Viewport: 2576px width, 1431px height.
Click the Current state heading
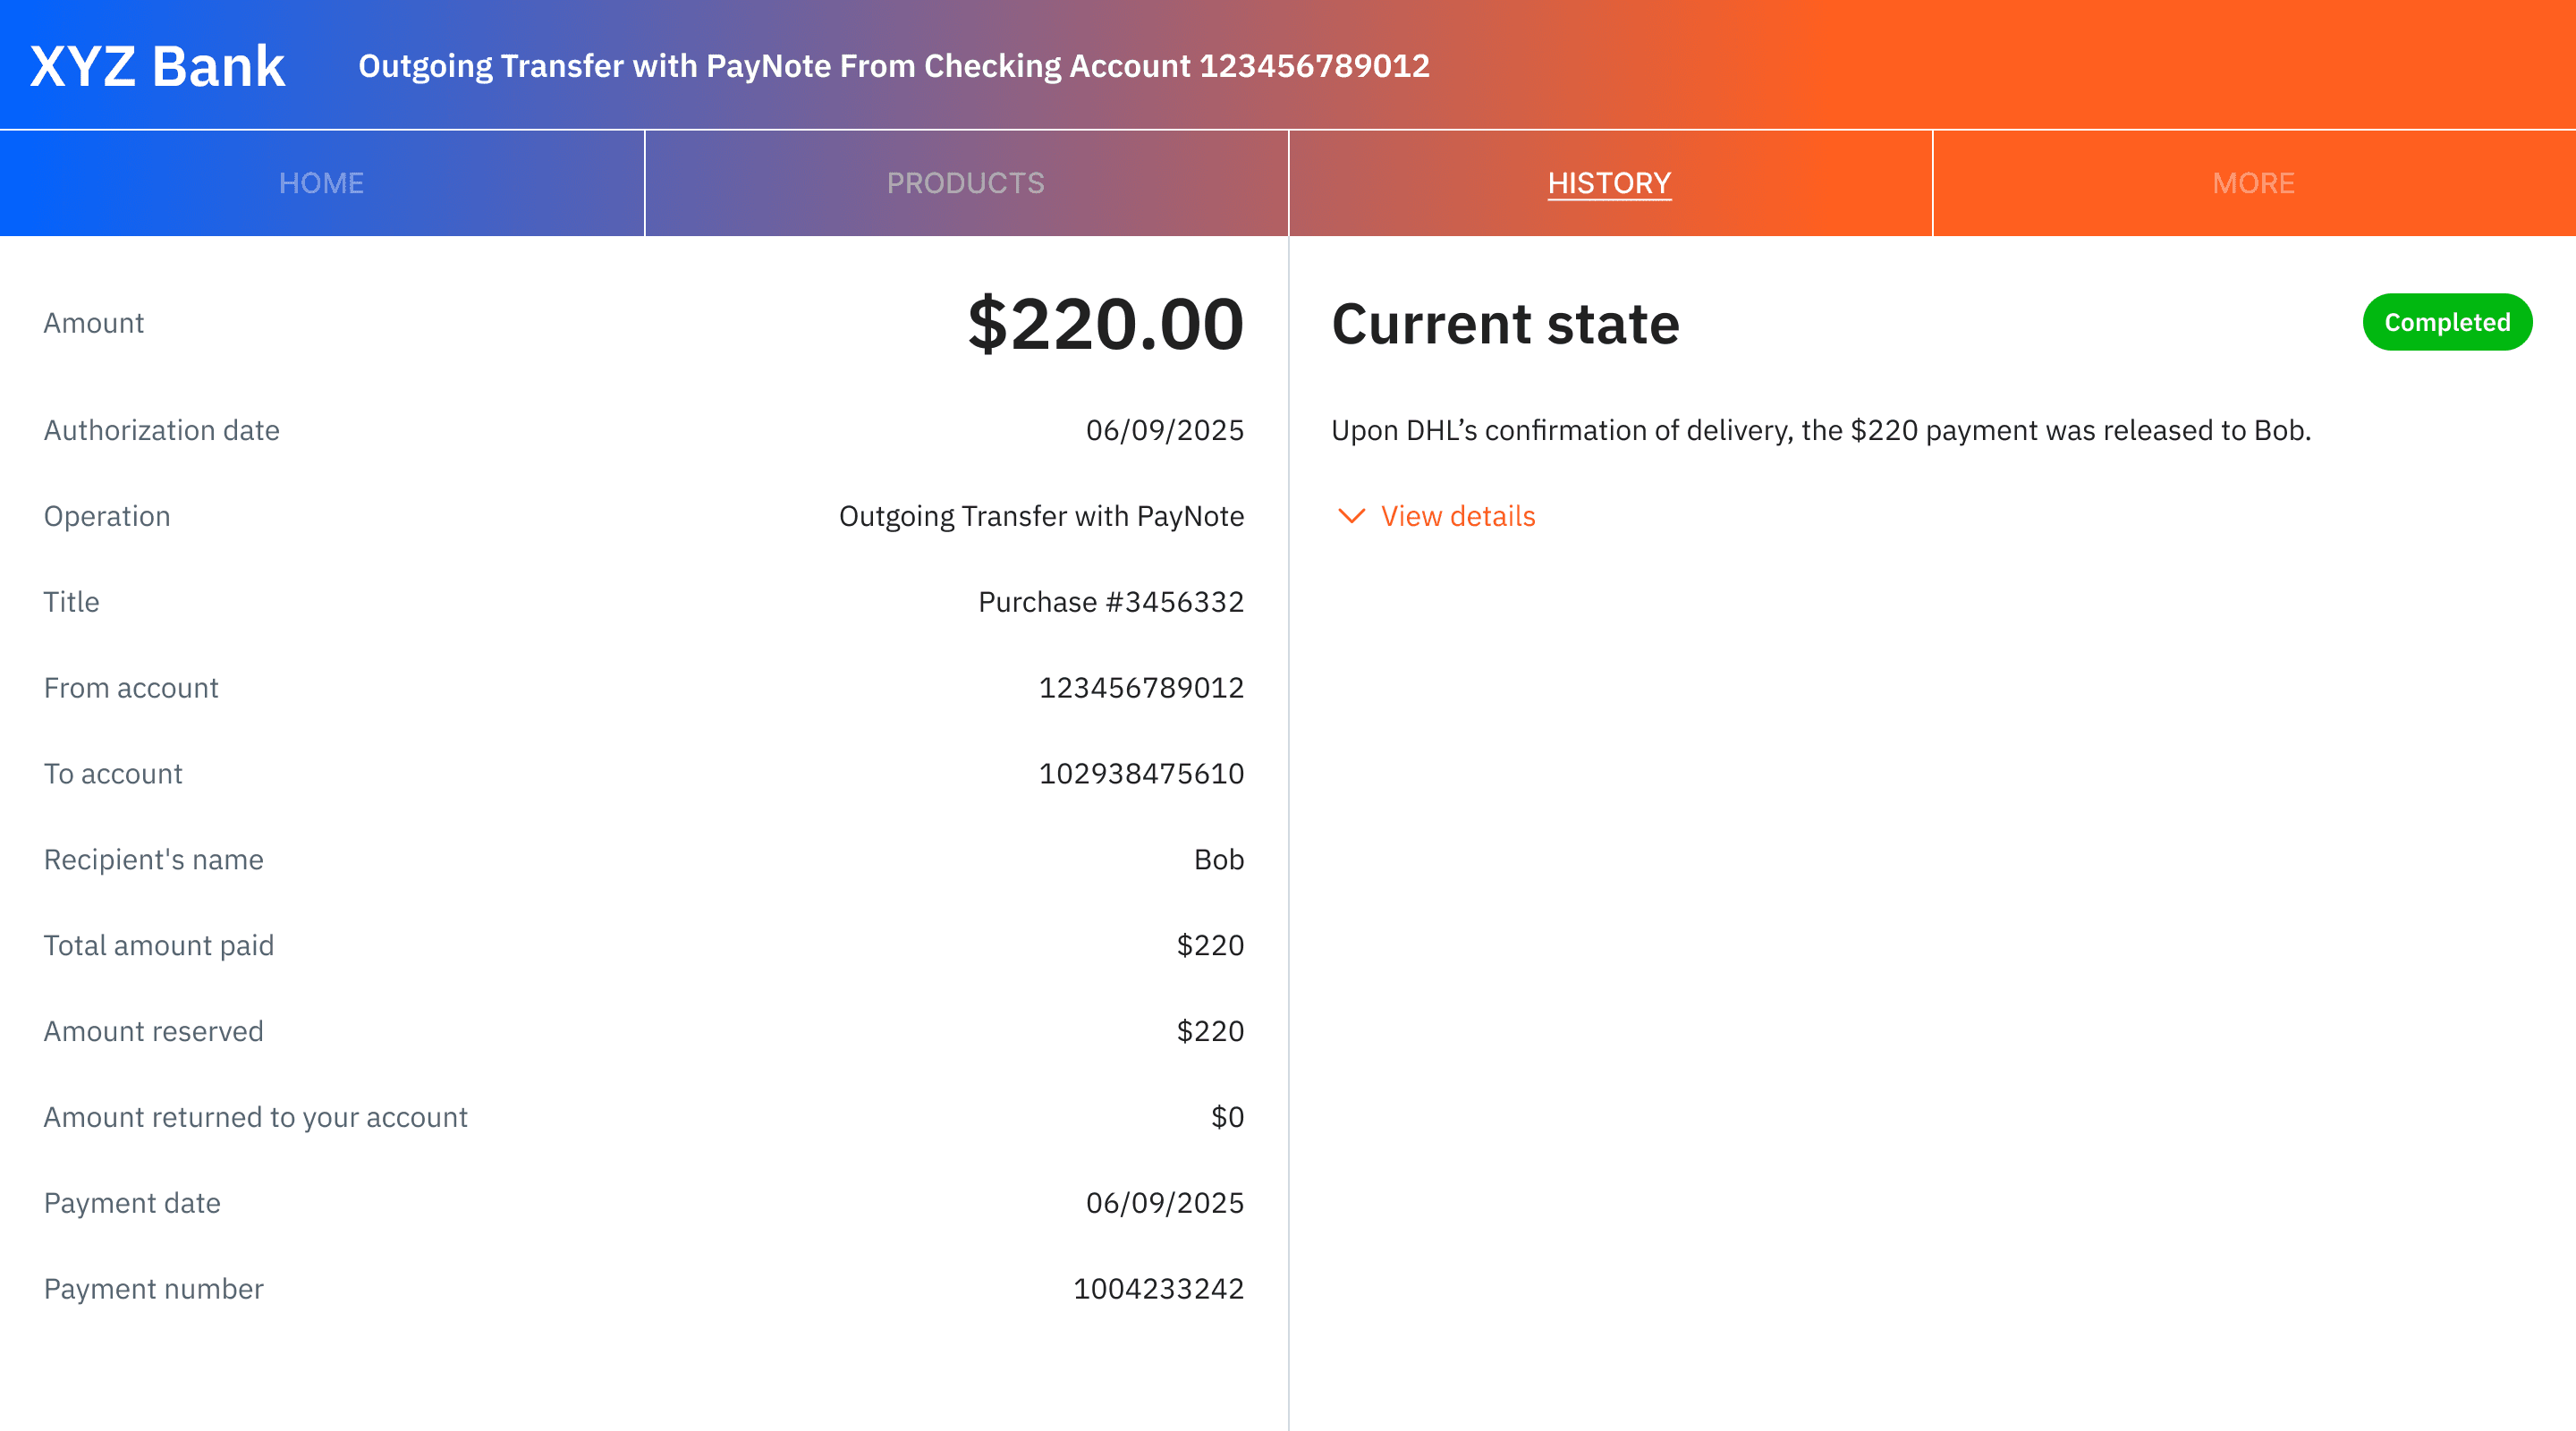[1506, 322]
